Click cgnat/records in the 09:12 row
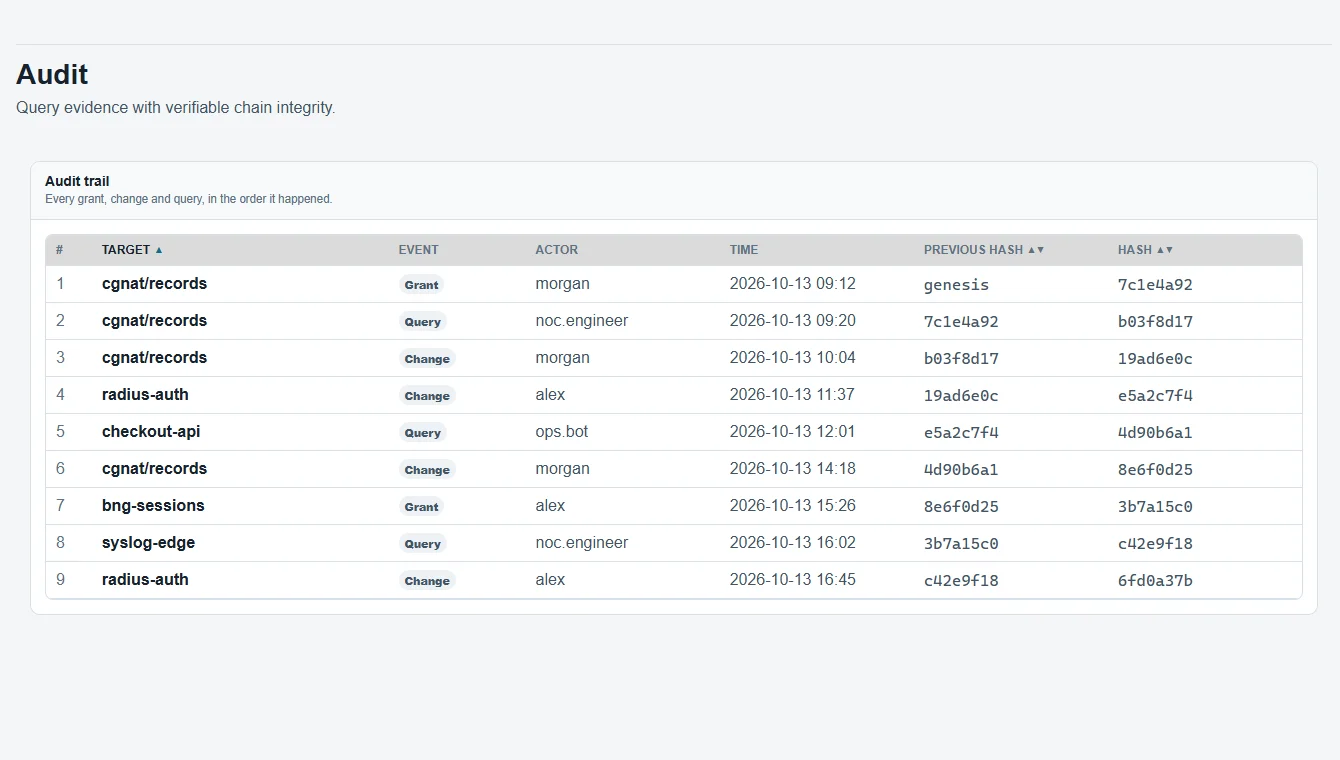 click(x=154, y=284)
